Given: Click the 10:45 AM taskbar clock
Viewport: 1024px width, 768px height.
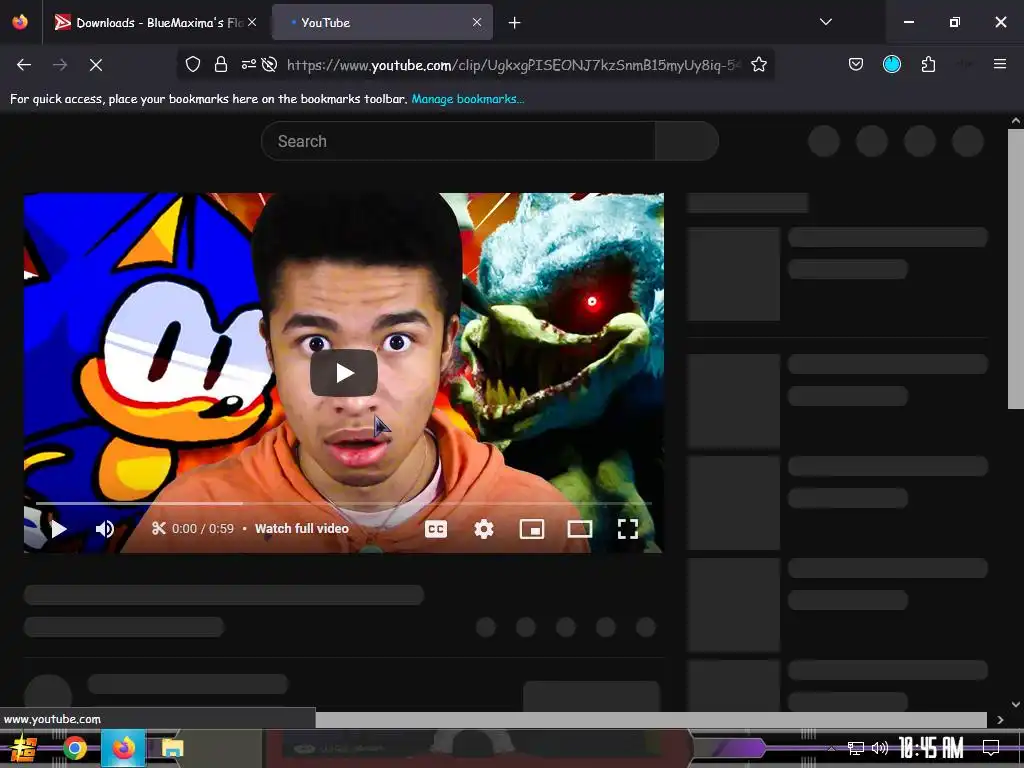Looking at the screenshot, I should 931,748.
